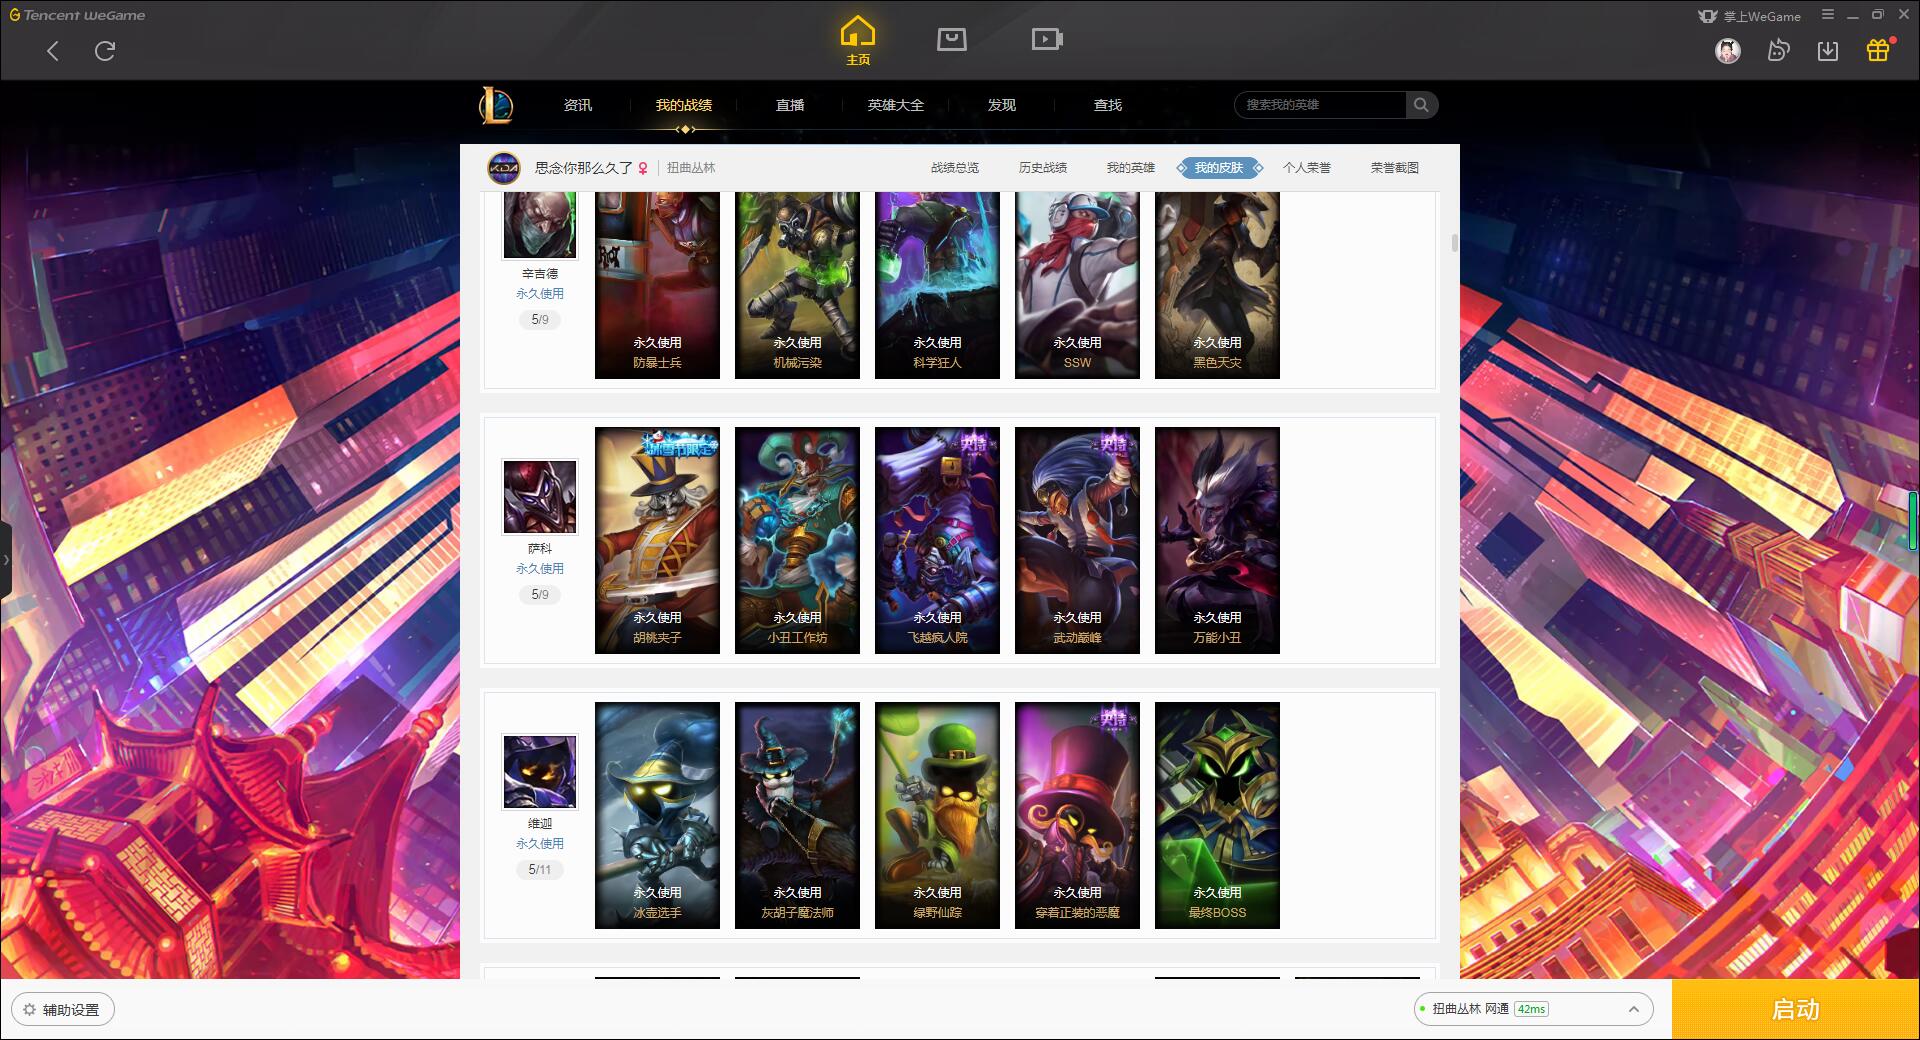Viewport: 1920px width, 1040px height.
Task: Switch to 历史战绩 sub-tab
Action: point(1043,168)
